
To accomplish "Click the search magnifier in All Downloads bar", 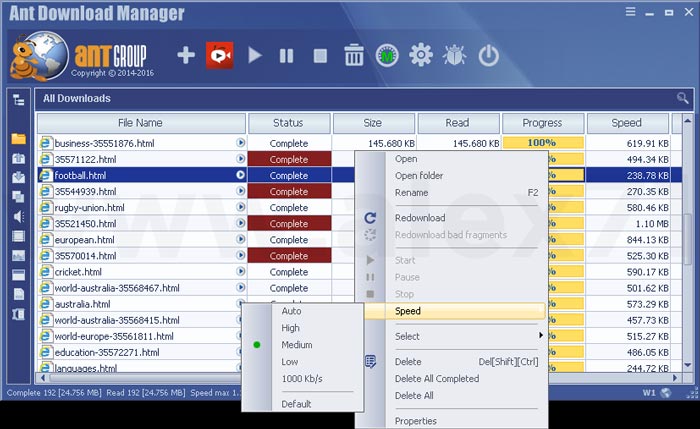I will pos(682,98).
